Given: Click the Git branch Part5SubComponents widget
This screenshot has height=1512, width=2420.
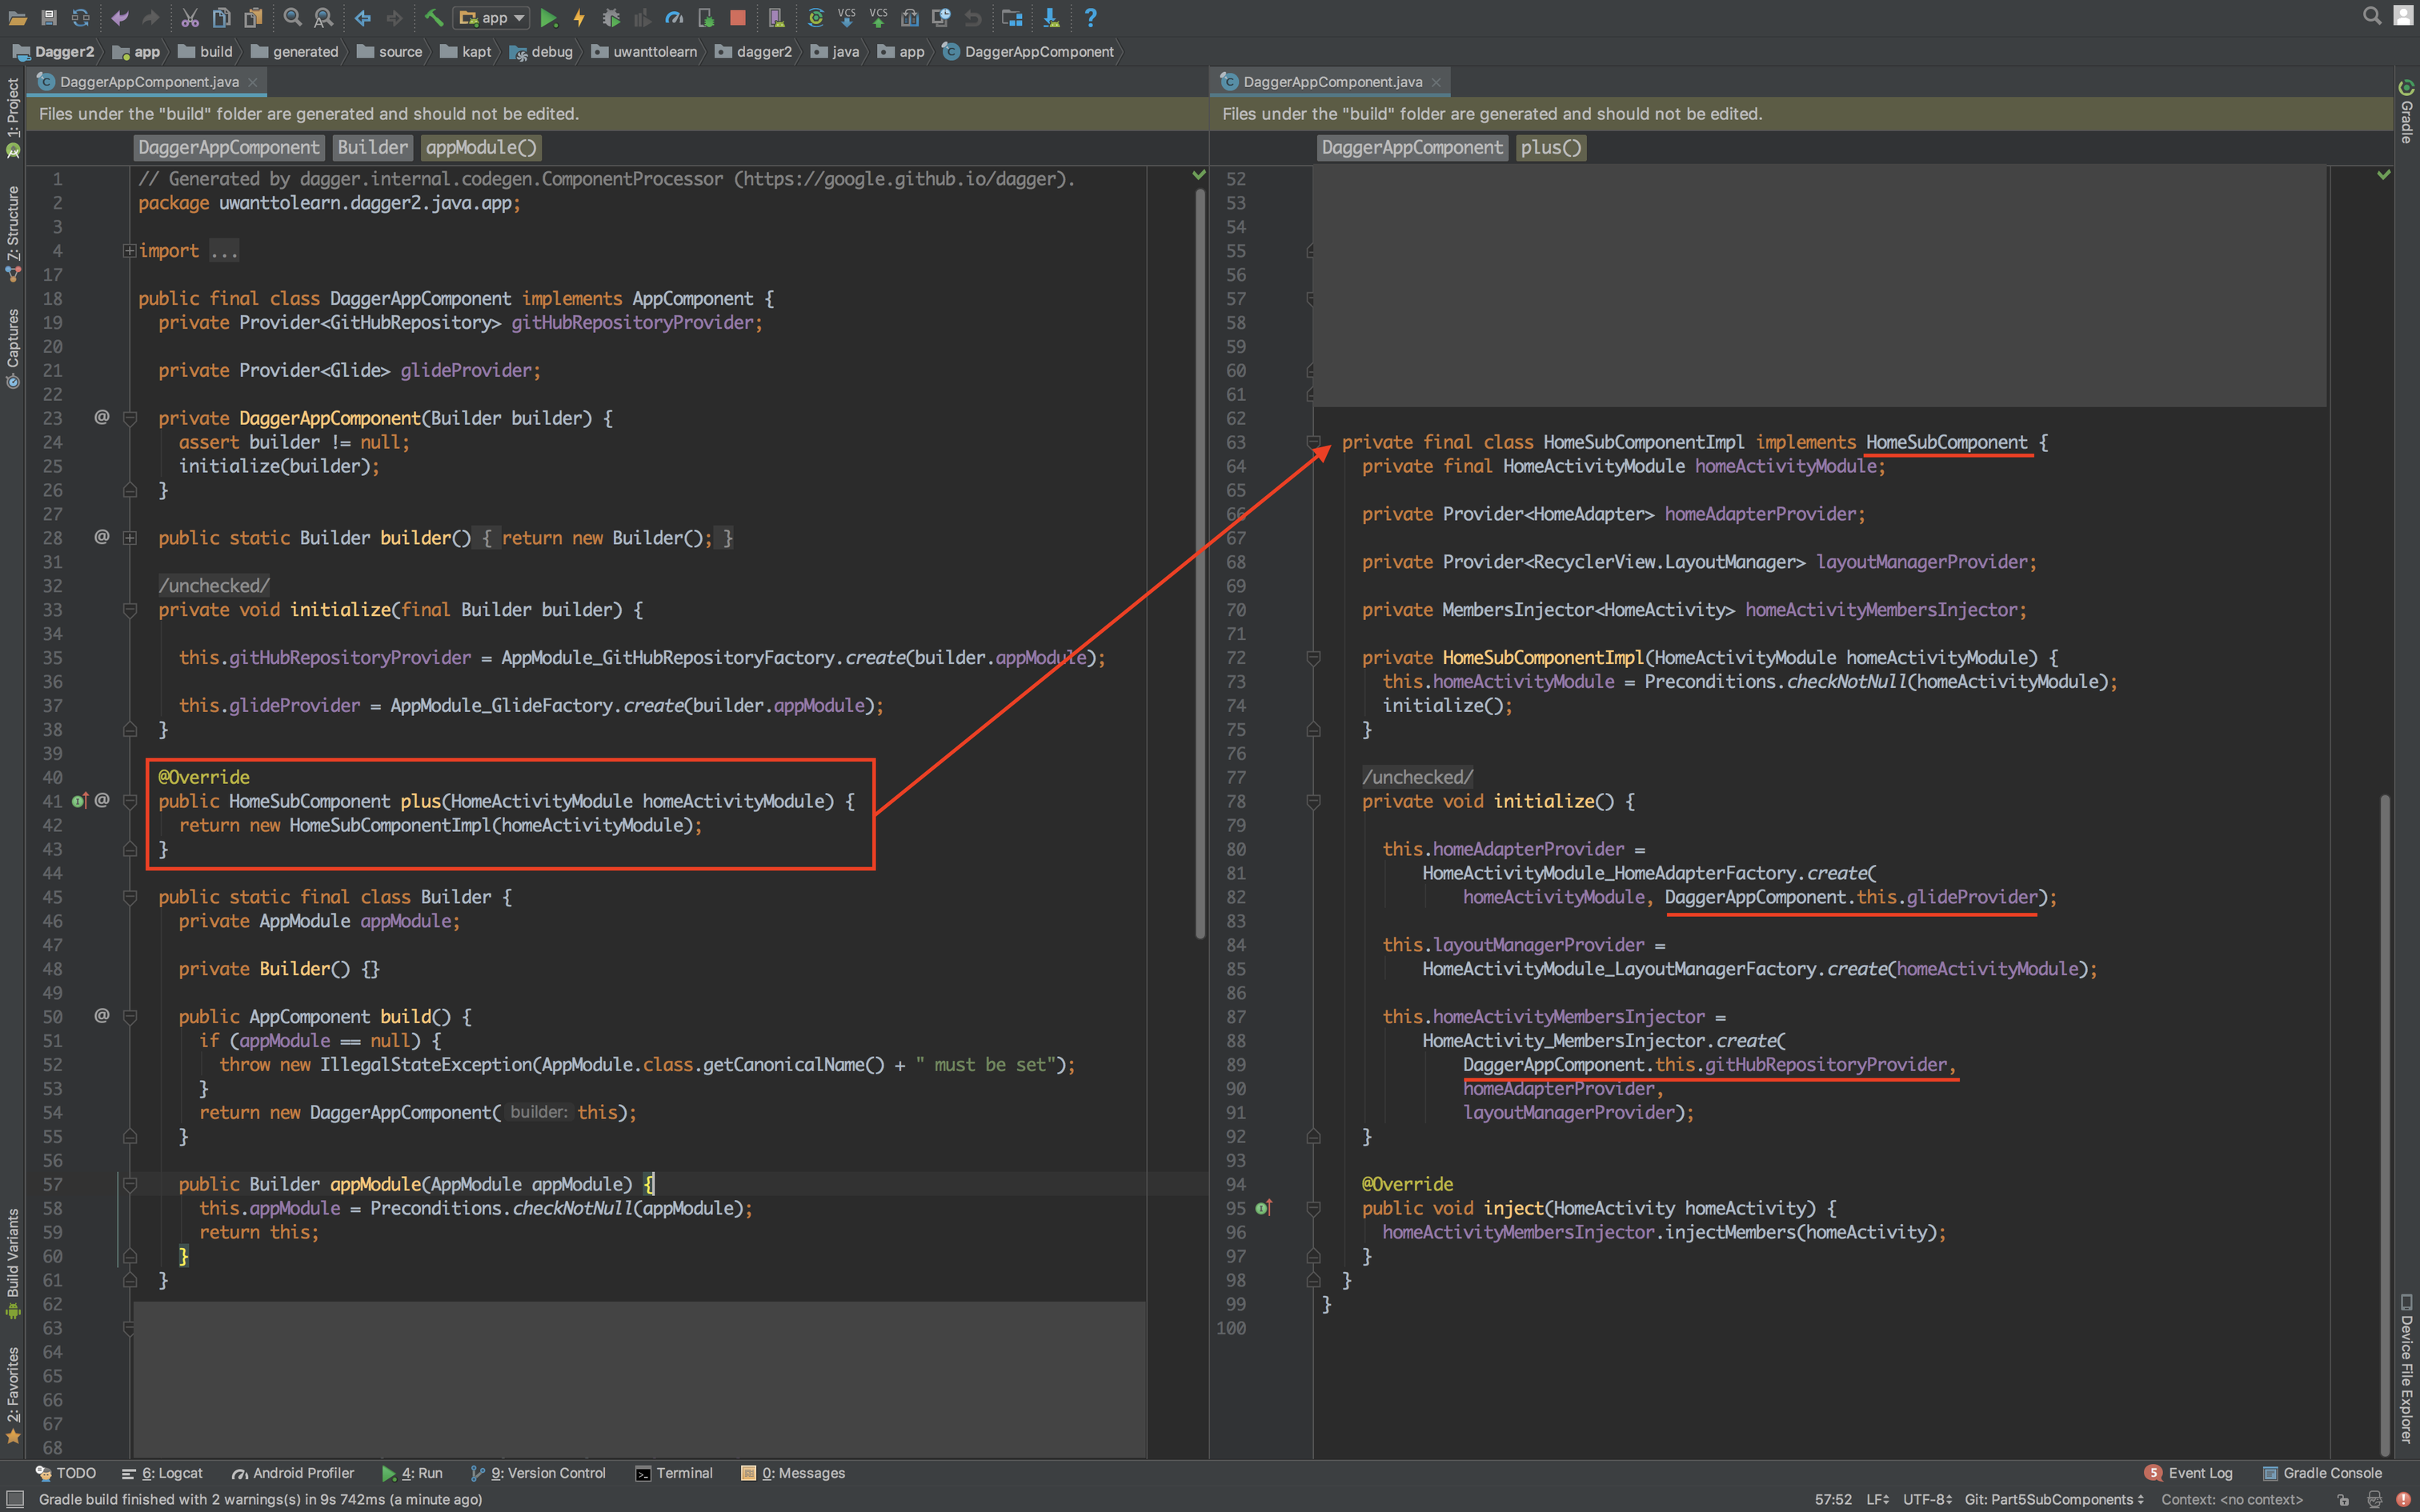Looking at the screenshot, I should 2053,1499.
